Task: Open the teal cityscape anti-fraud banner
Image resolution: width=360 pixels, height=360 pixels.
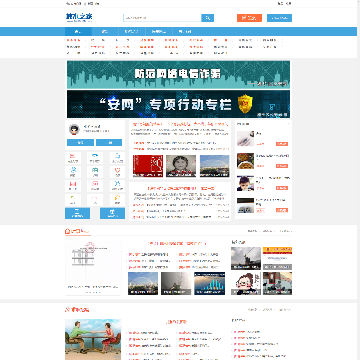Action: 178,74
